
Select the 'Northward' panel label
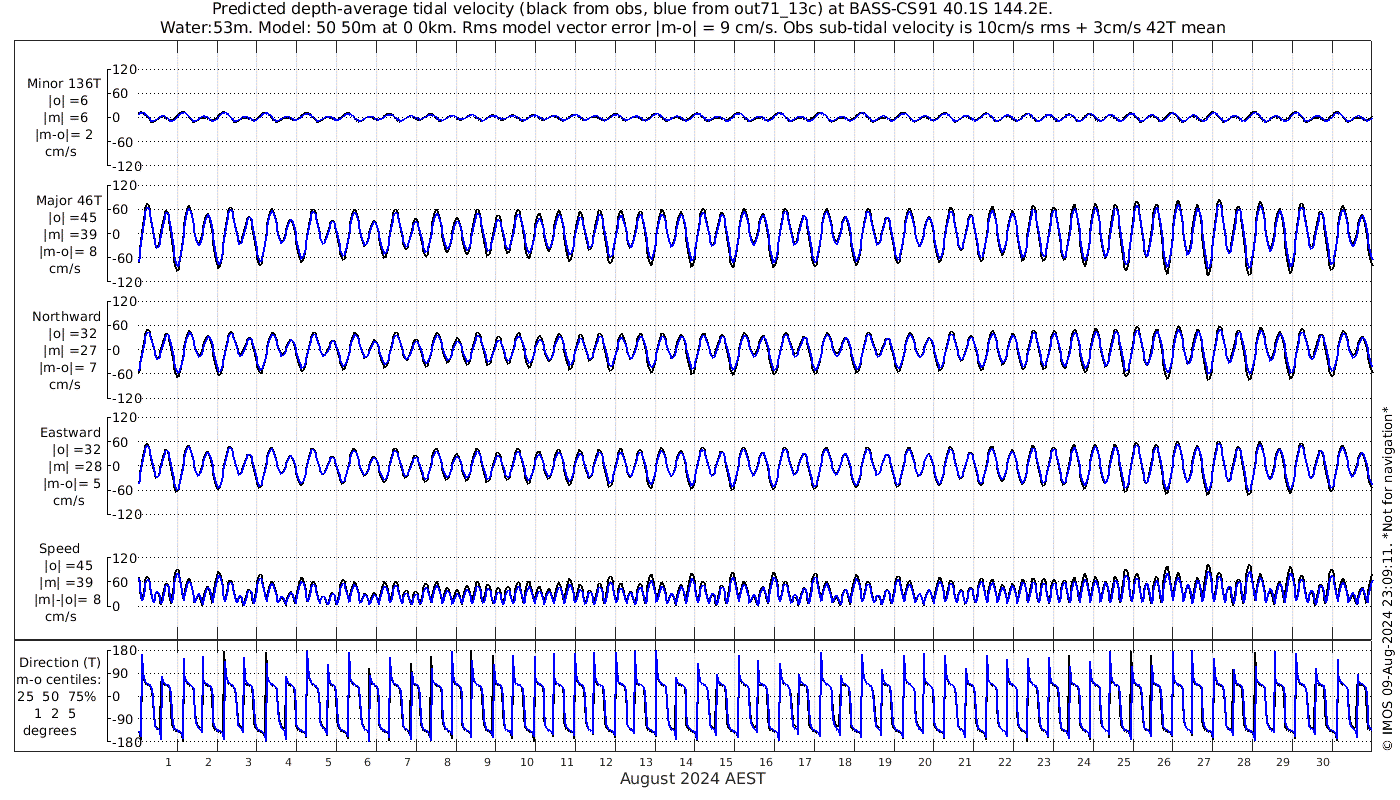(x=66, y=317)
